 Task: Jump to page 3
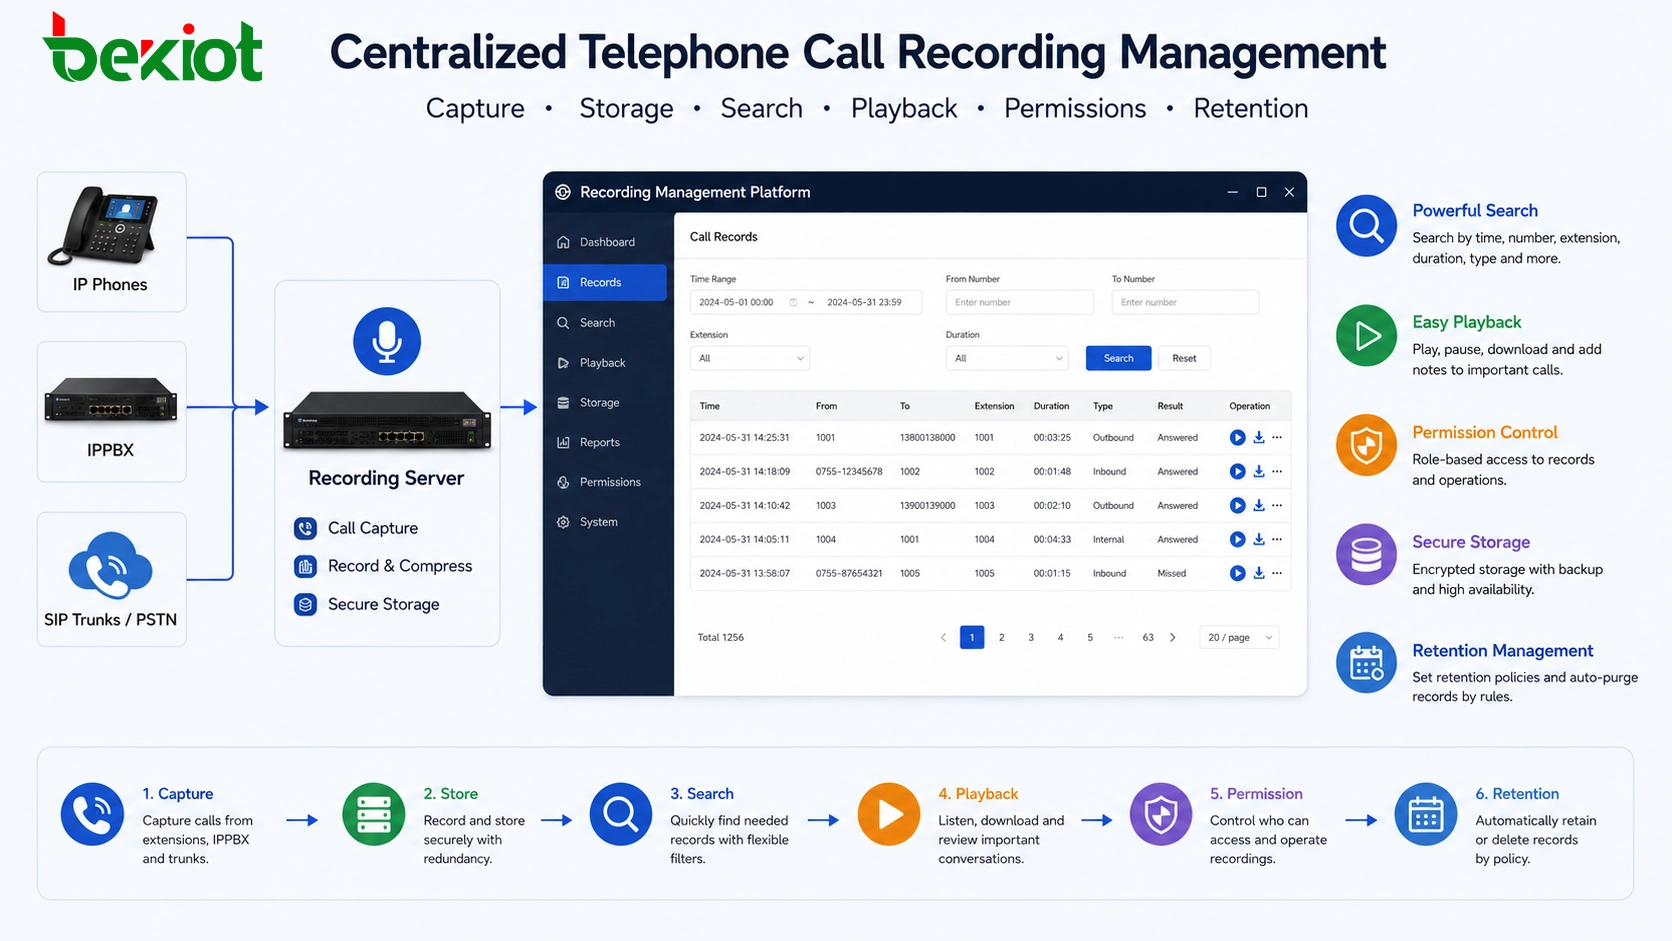point(1031,637)
